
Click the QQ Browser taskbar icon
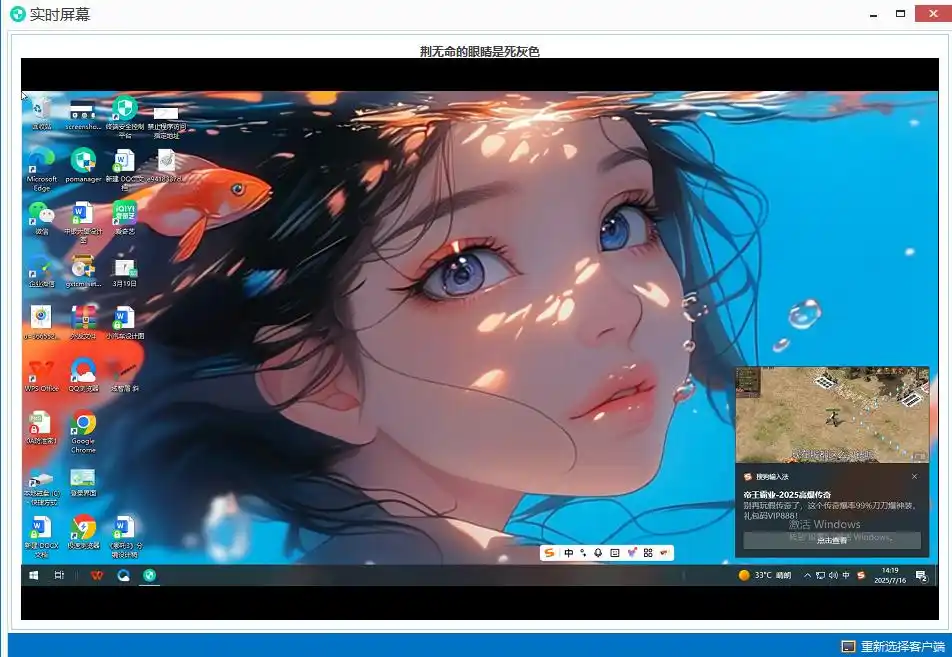[x=123, y=575]
